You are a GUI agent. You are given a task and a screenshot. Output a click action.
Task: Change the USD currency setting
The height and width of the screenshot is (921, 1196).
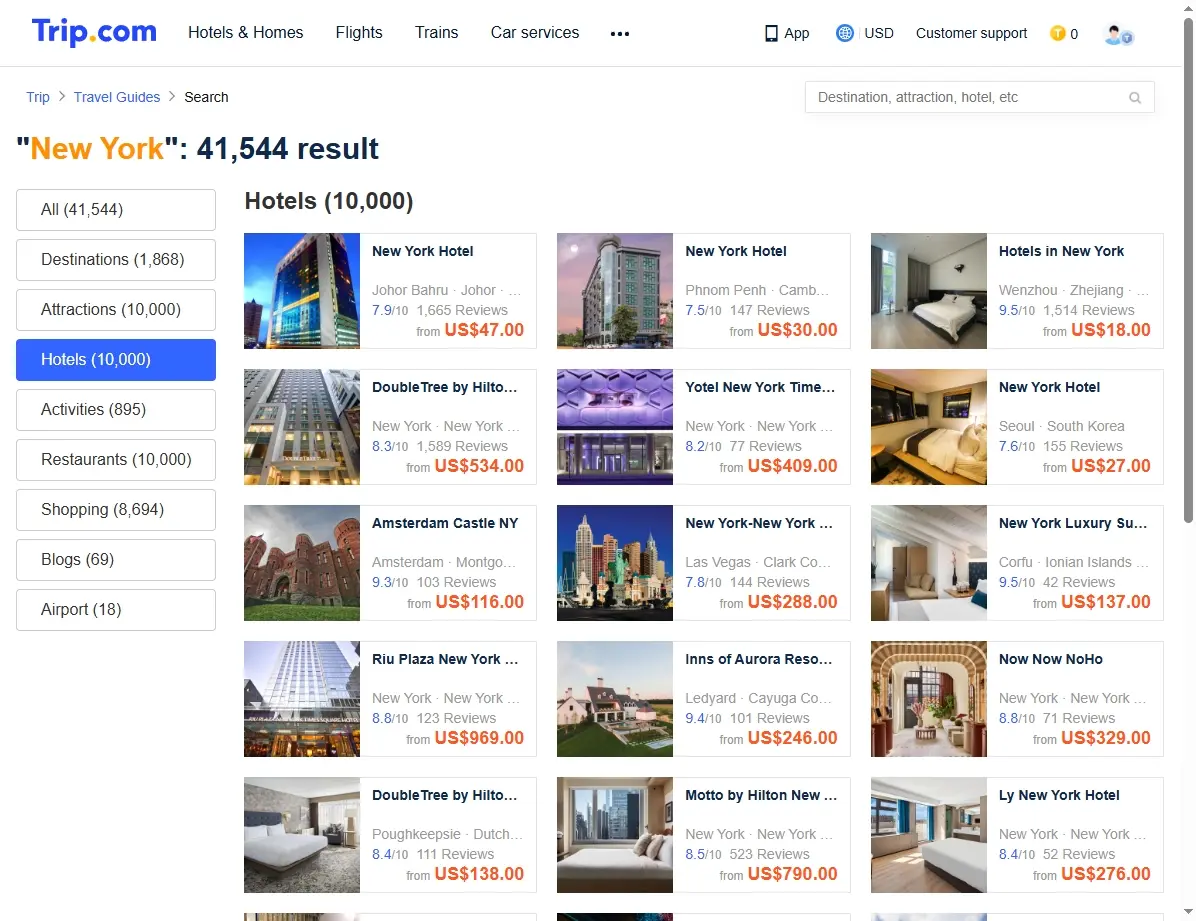[x=879, y=34]
